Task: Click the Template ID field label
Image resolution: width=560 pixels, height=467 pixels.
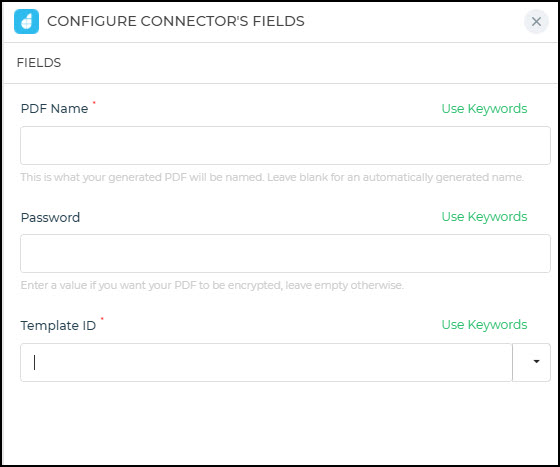Action: point(58,326)
